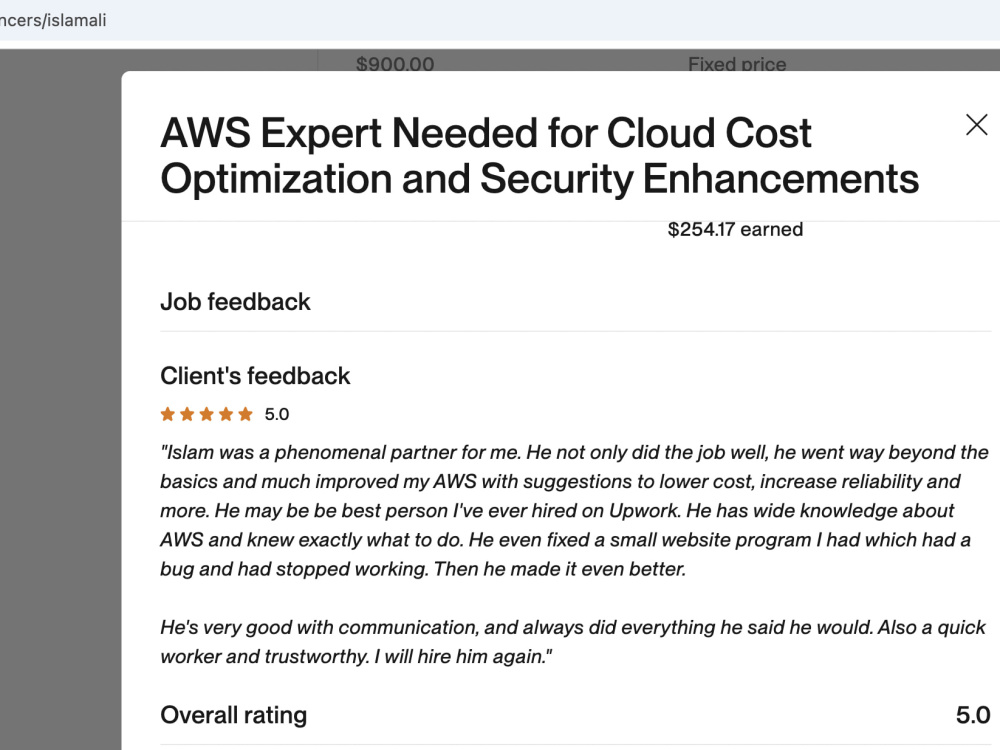Click the dimmed Fixed price label behind the modal

tap(737, 63)
